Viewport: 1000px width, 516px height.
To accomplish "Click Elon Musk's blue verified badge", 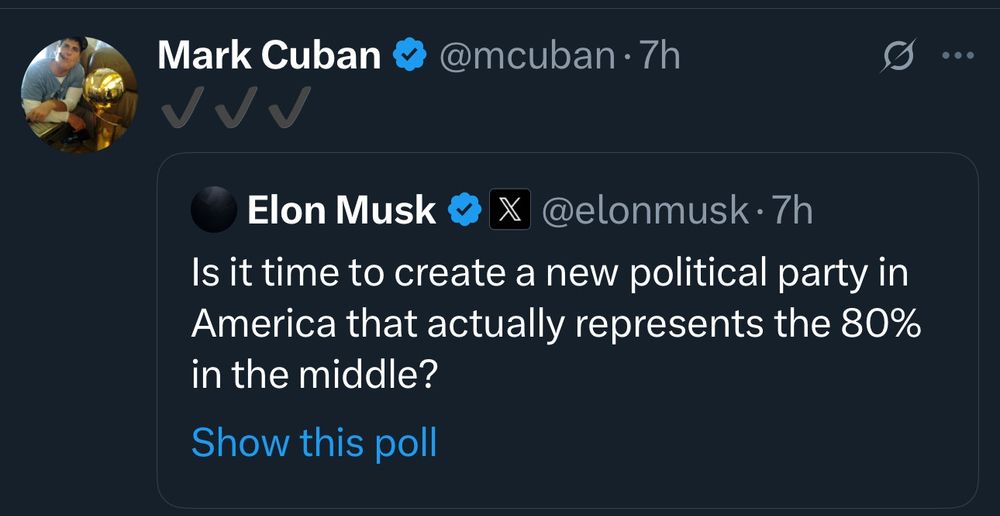I will (x=465, y=211).
